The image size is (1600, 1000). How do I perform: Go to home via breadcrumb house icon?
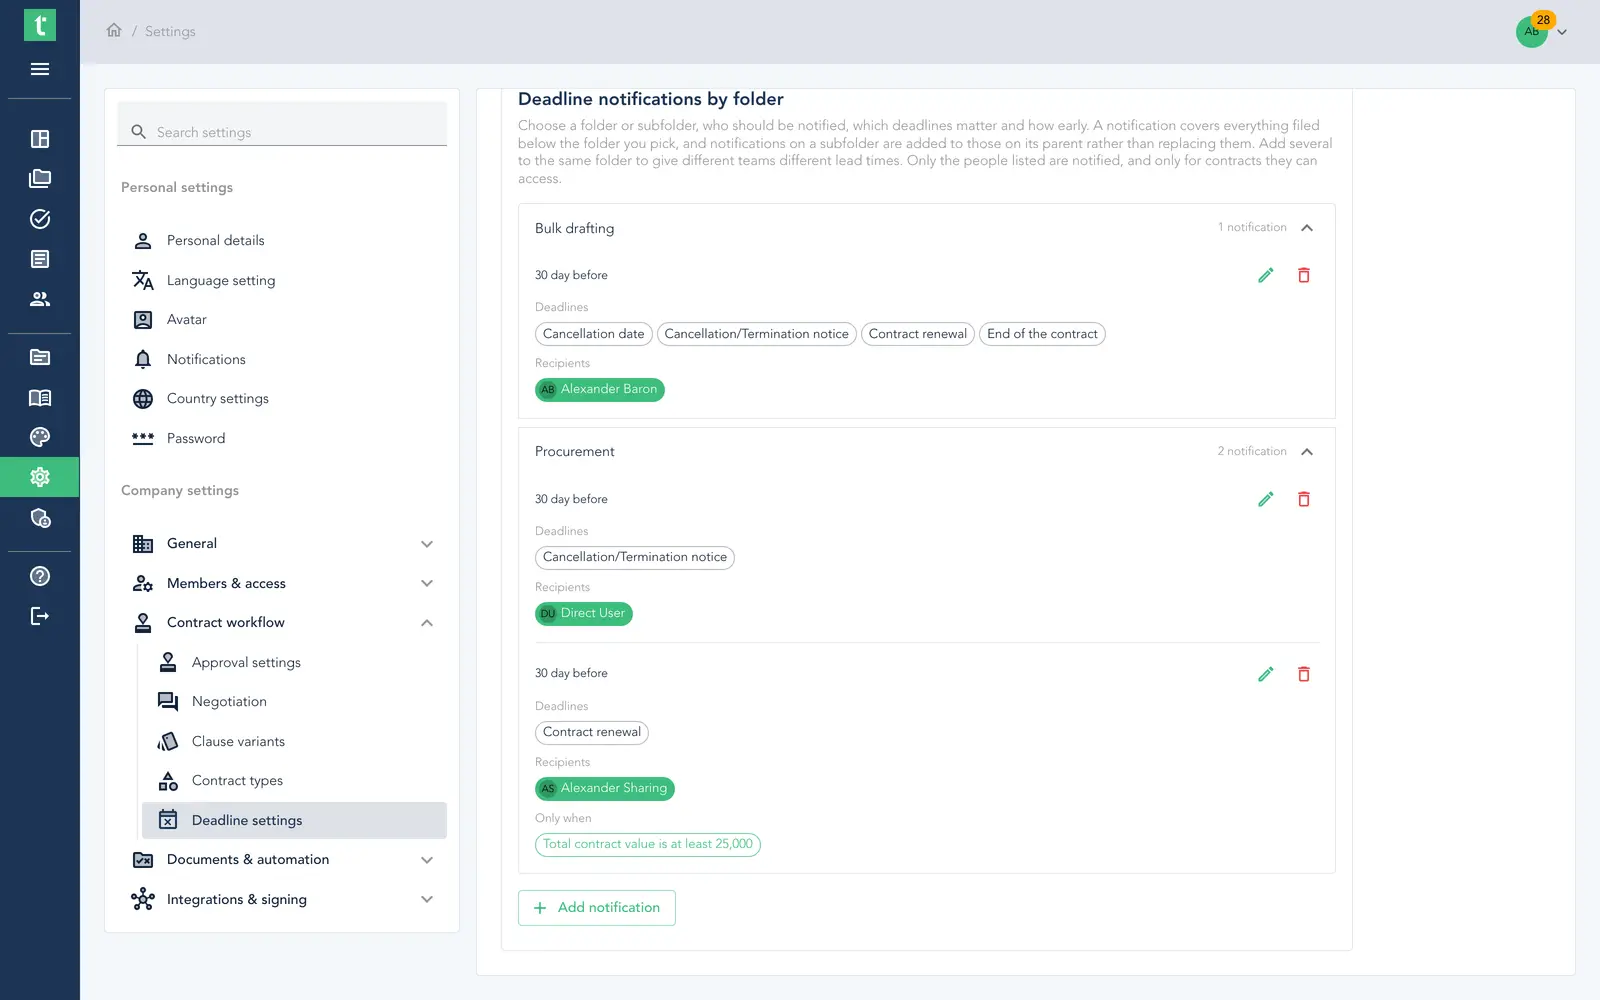[x=114, y=30]
